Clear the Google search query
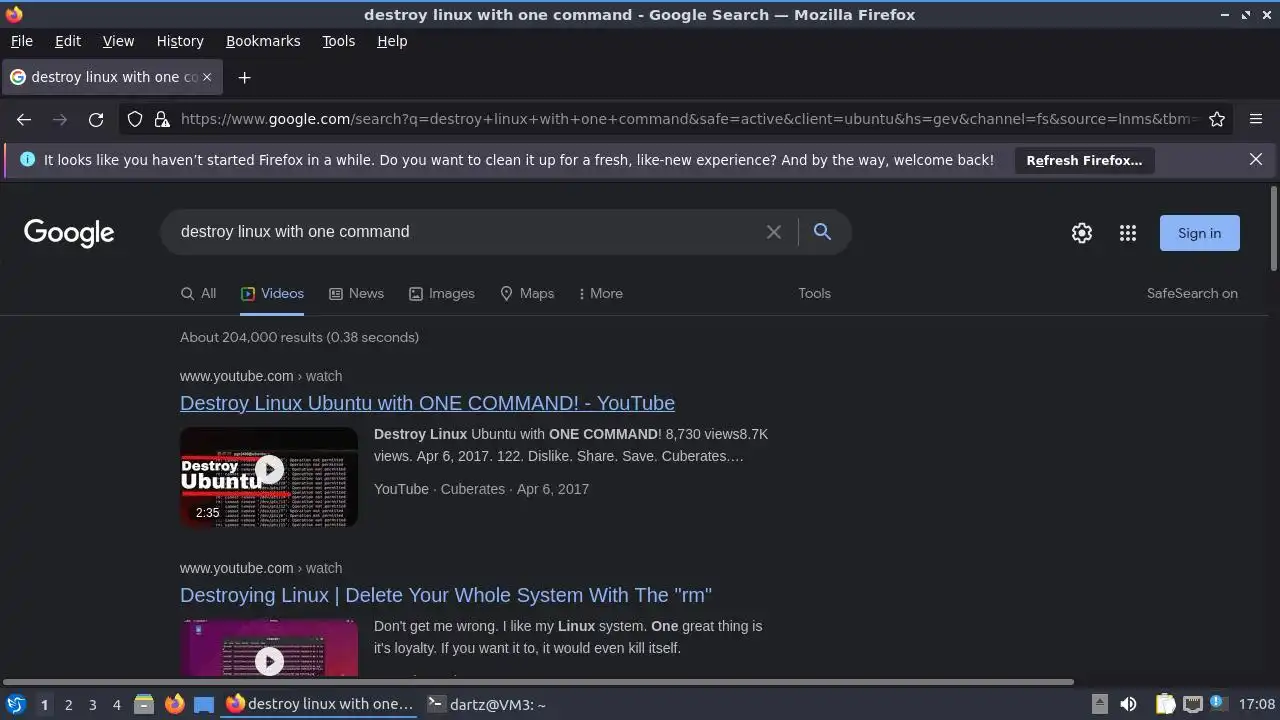The image size is (1280, 720). 774,232
